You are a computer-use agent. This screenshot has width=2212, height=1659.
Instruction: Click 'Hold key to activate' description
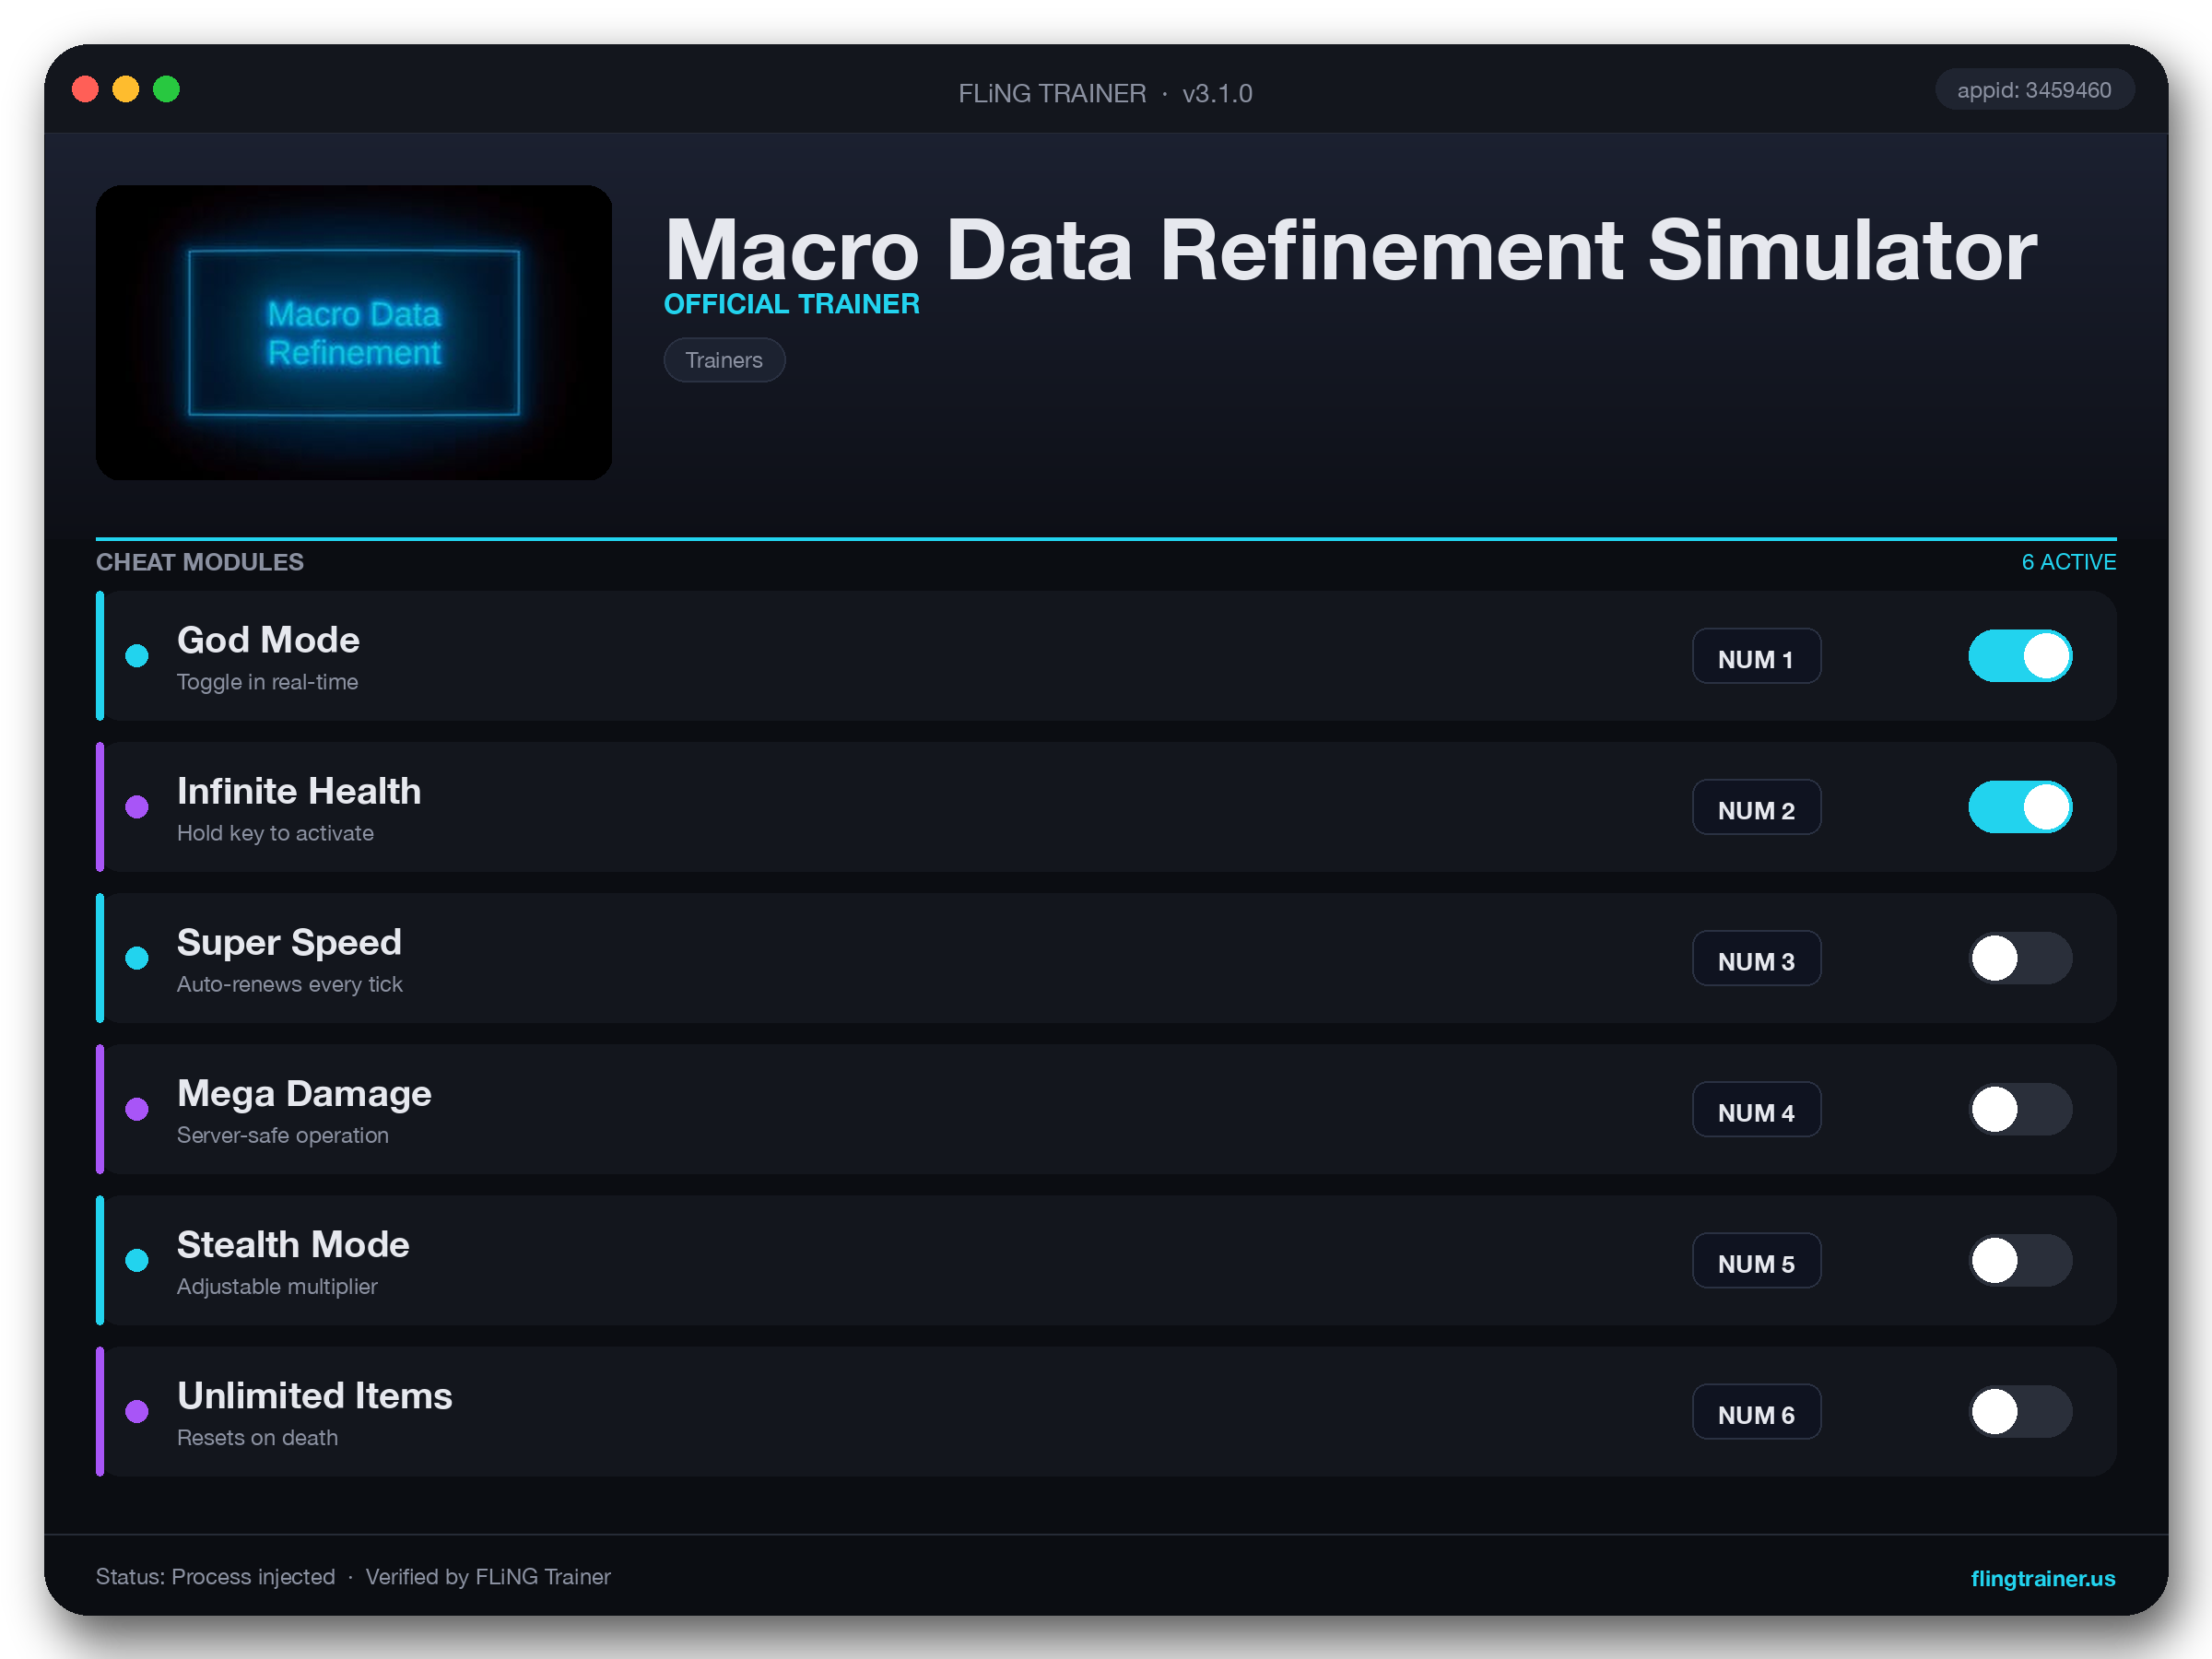tap(275, 833)
